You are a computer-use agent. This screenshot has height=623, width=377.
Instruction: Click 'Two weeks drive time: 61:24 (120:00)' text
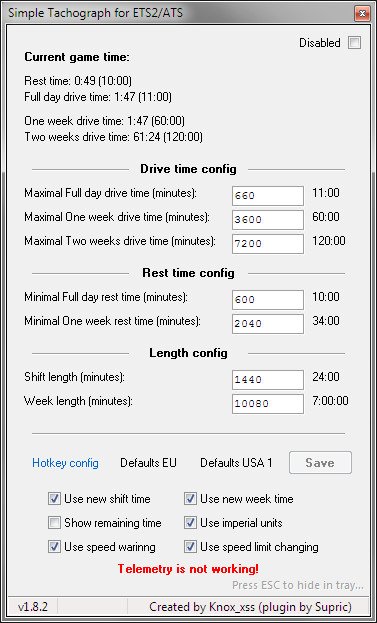pos(114,137)
